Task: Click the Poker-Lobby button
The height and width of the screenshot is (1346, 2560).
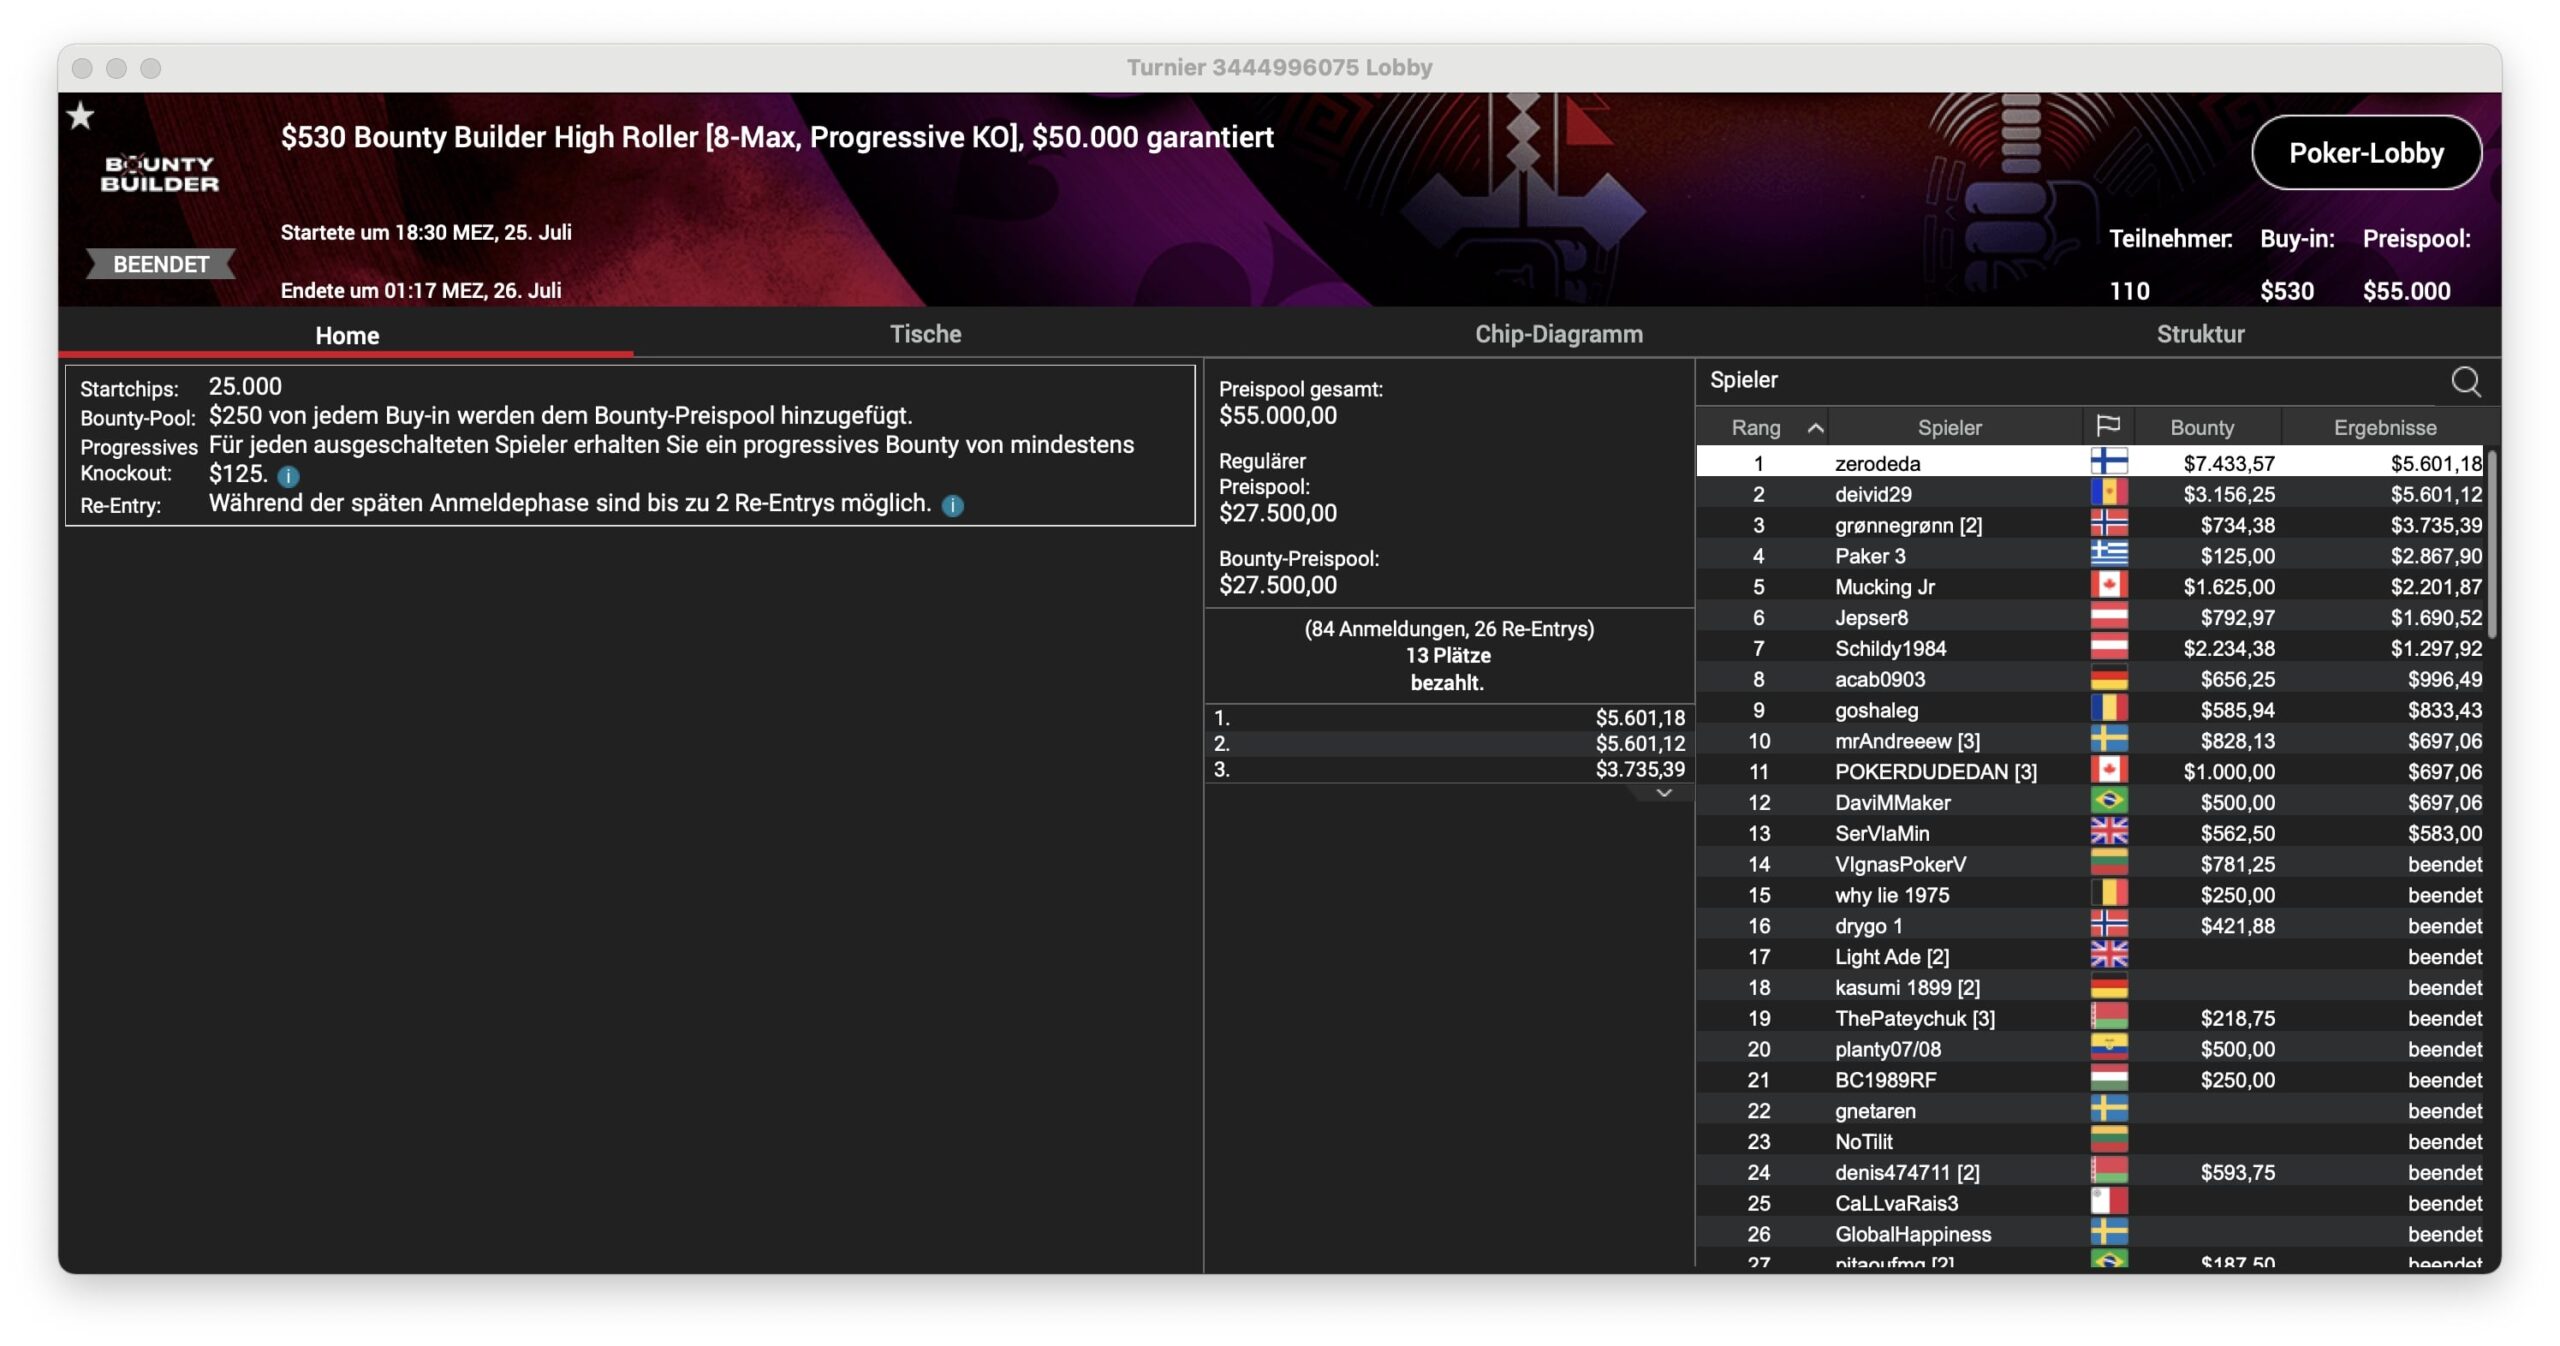Action: [2365, 153]
